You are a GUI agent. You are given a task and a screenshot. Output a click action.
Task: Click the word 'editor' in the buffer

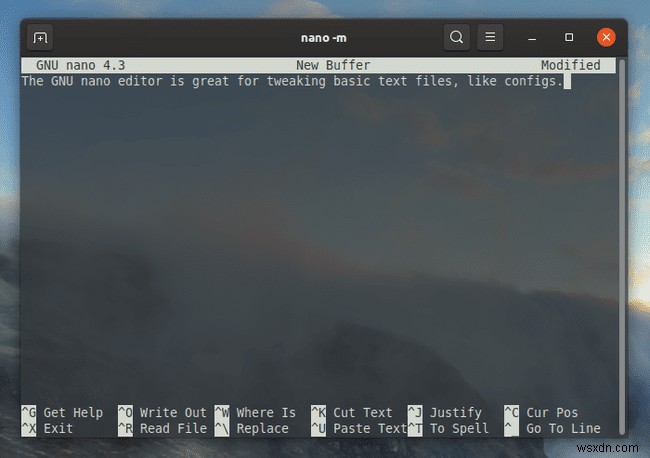tap(140, 81)
